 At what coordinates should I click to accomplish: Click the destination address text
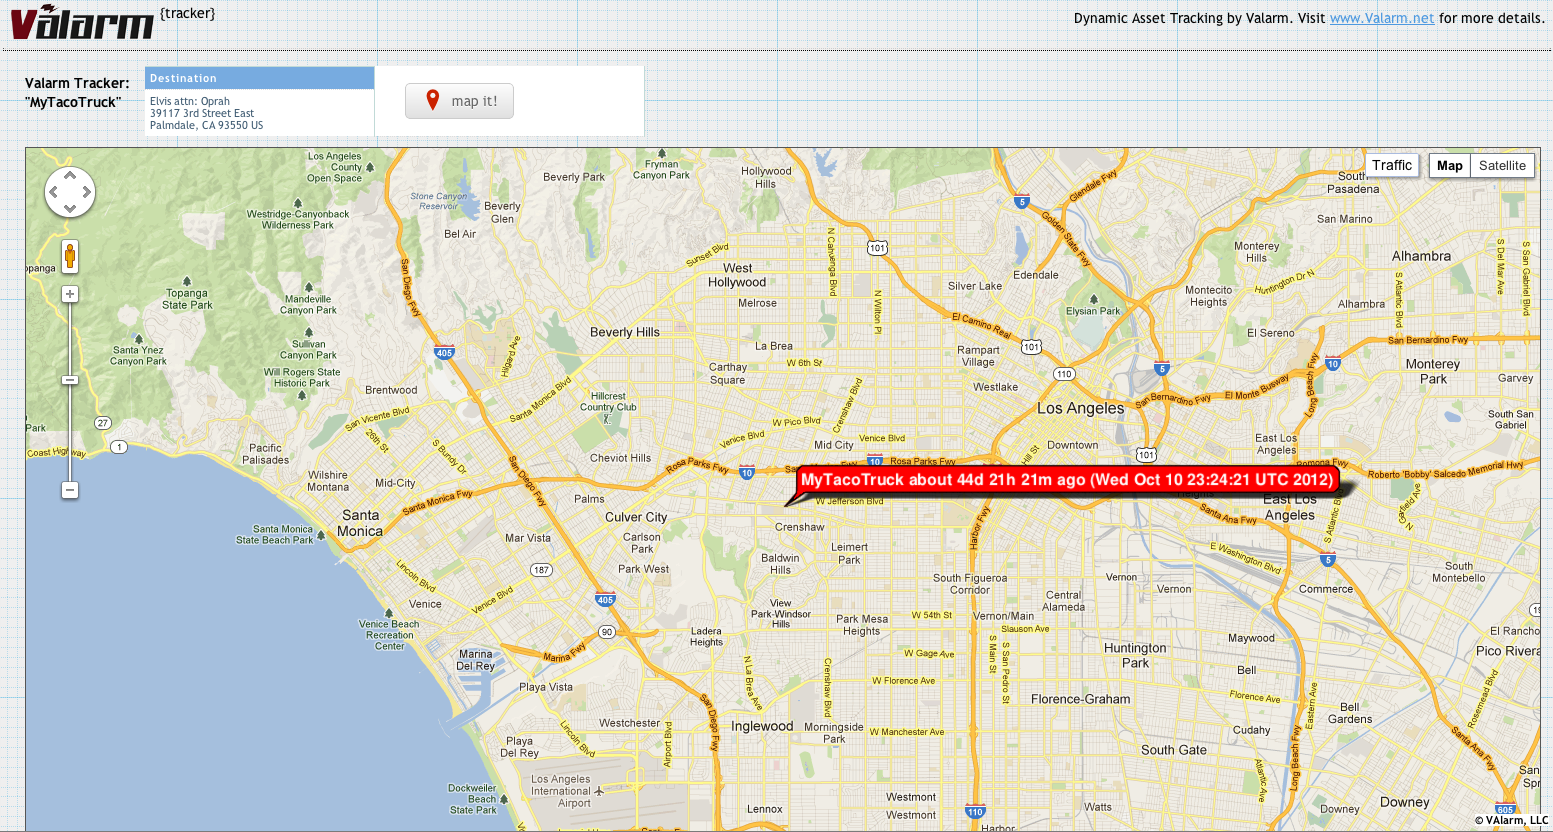pyautogui.click(x=206, y=114)
